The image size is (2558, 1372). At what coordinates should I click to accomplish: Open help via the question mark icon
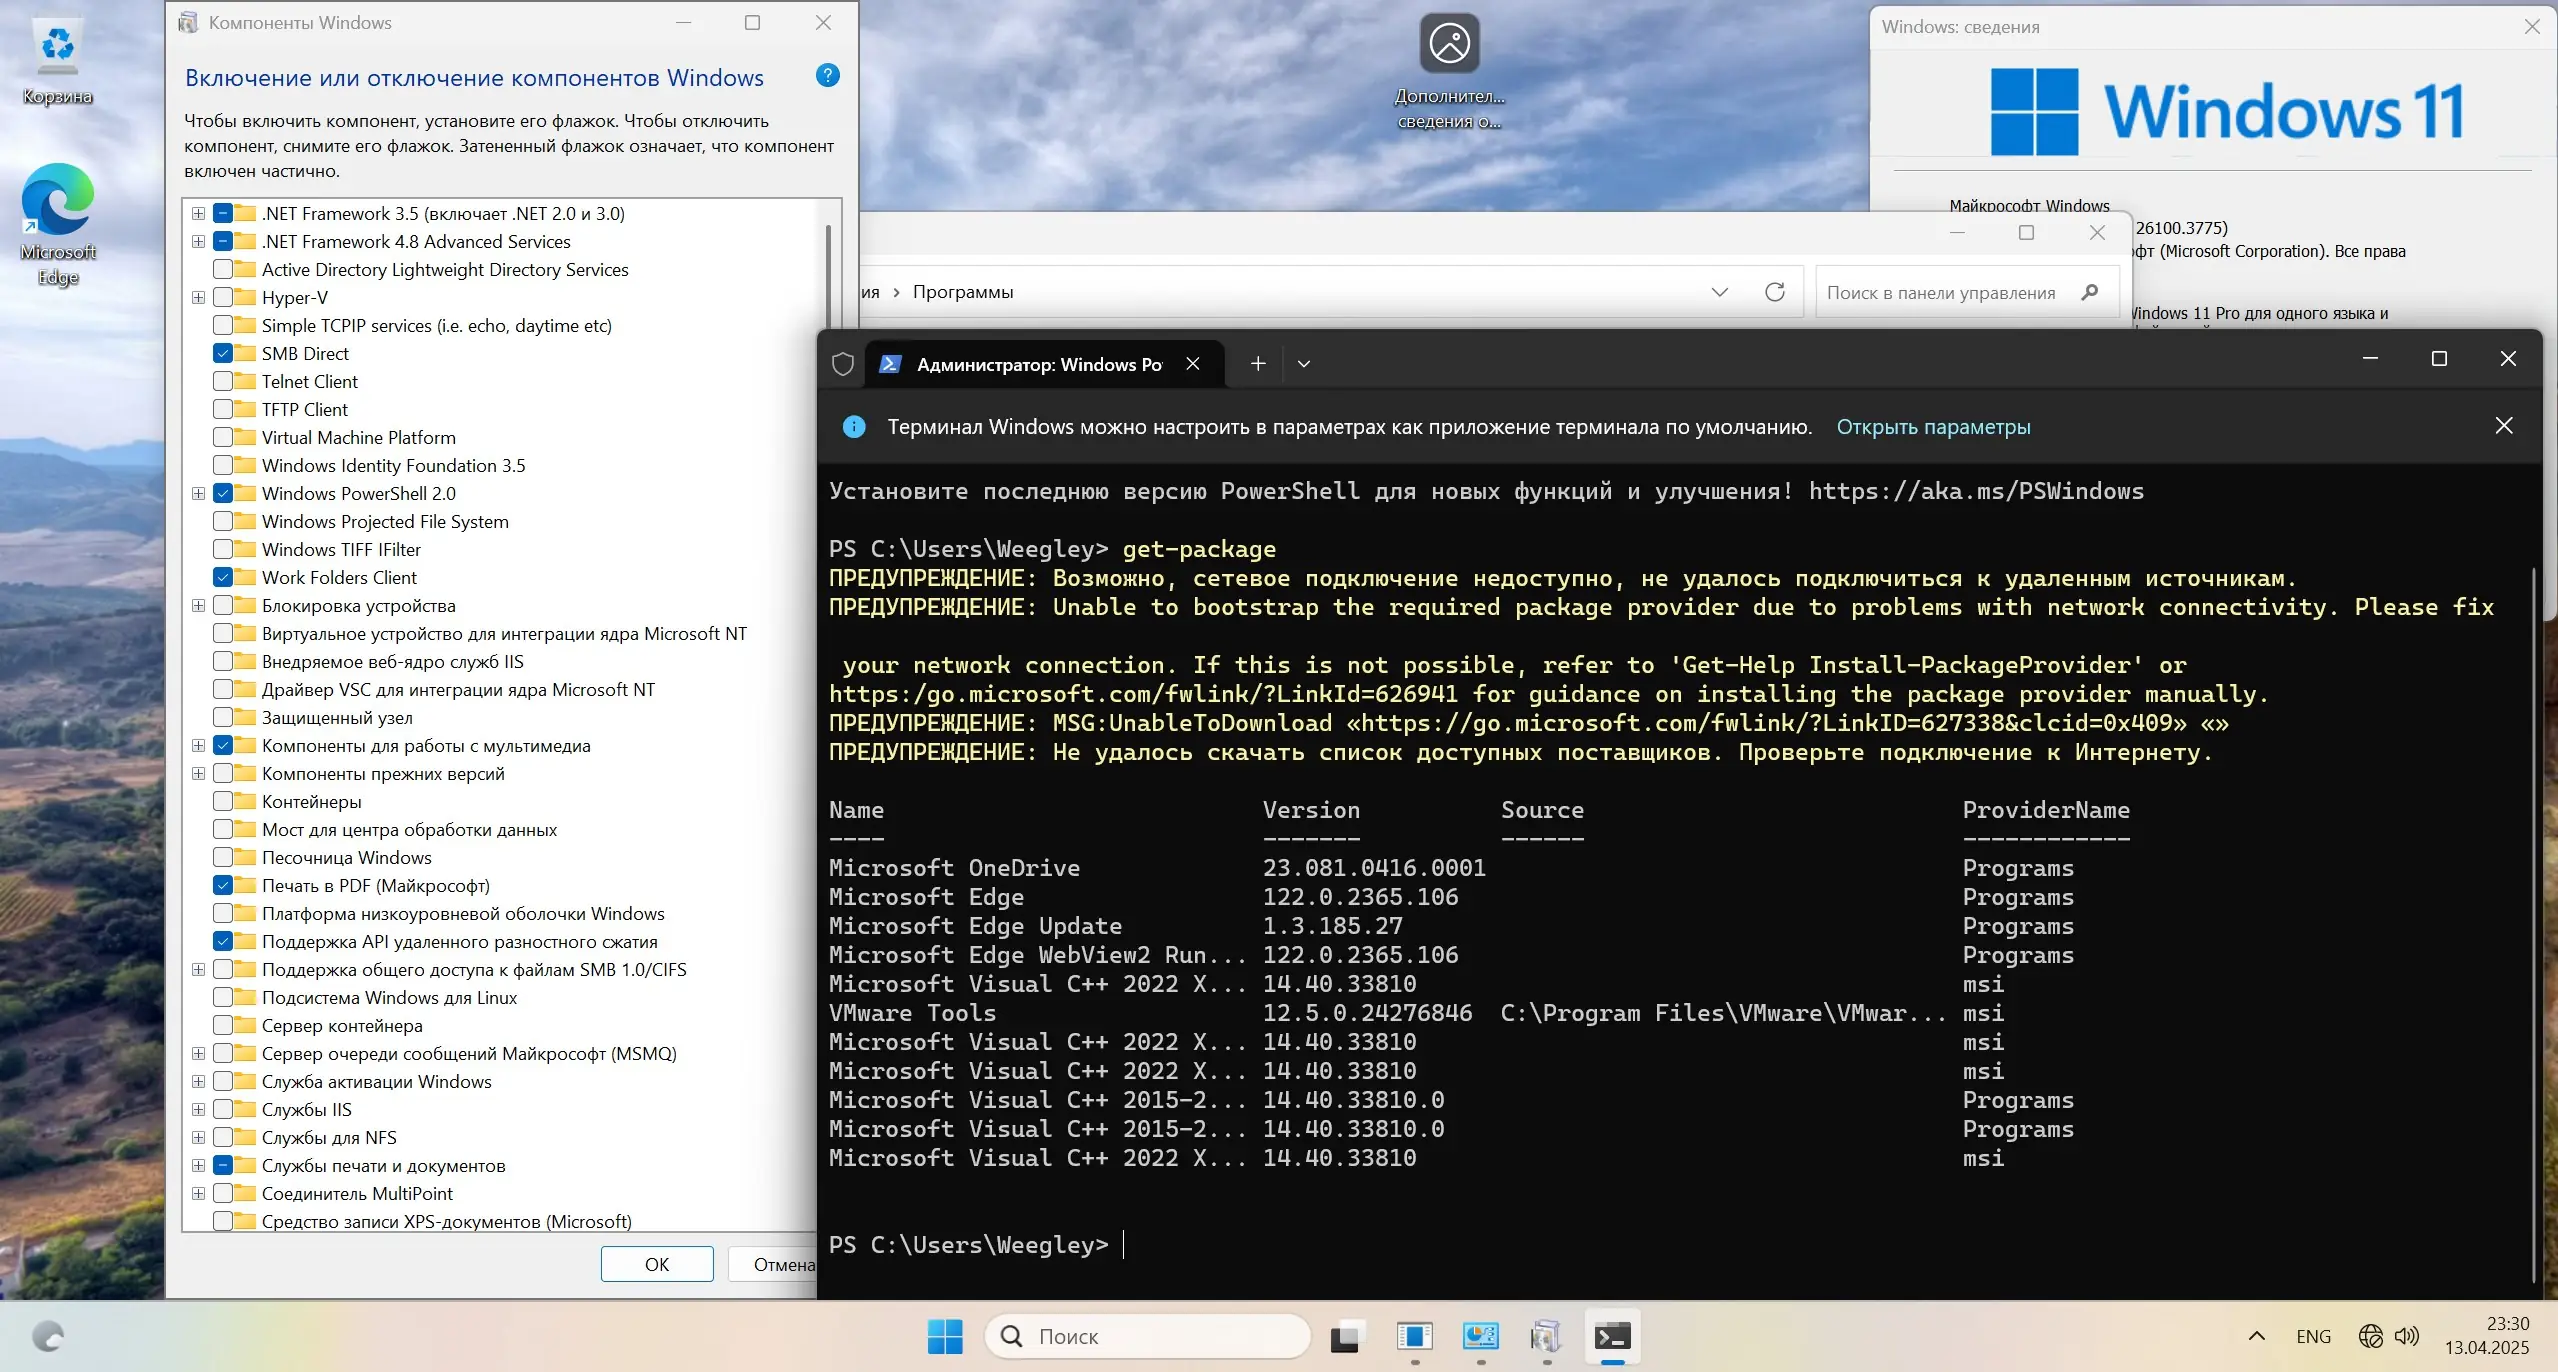[827, 75]
